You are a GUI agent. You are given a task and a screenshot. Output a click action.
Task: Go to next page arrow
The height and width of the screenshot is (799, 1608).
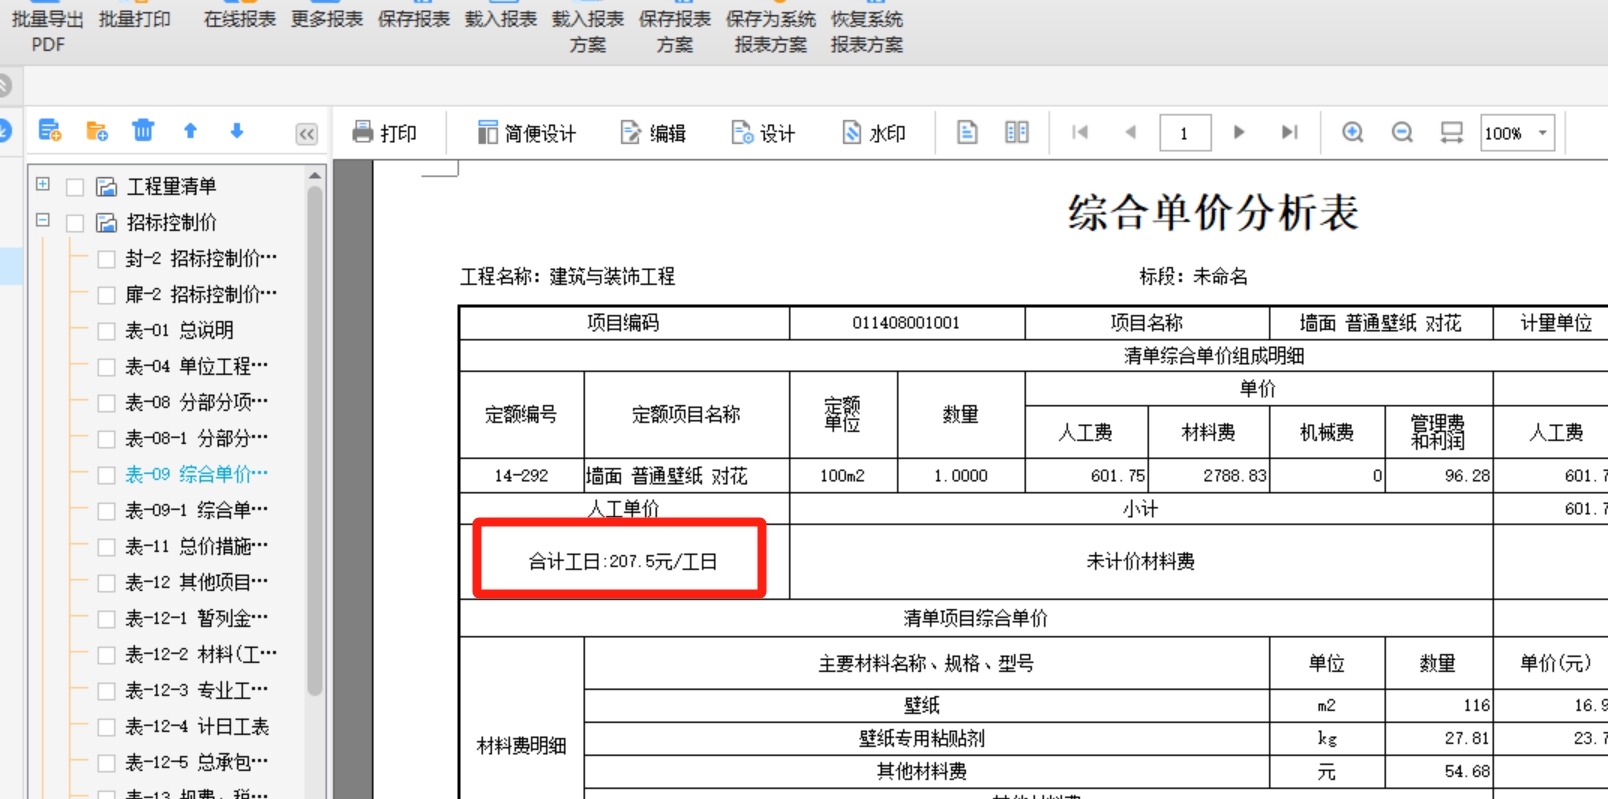click(1239, 132)
